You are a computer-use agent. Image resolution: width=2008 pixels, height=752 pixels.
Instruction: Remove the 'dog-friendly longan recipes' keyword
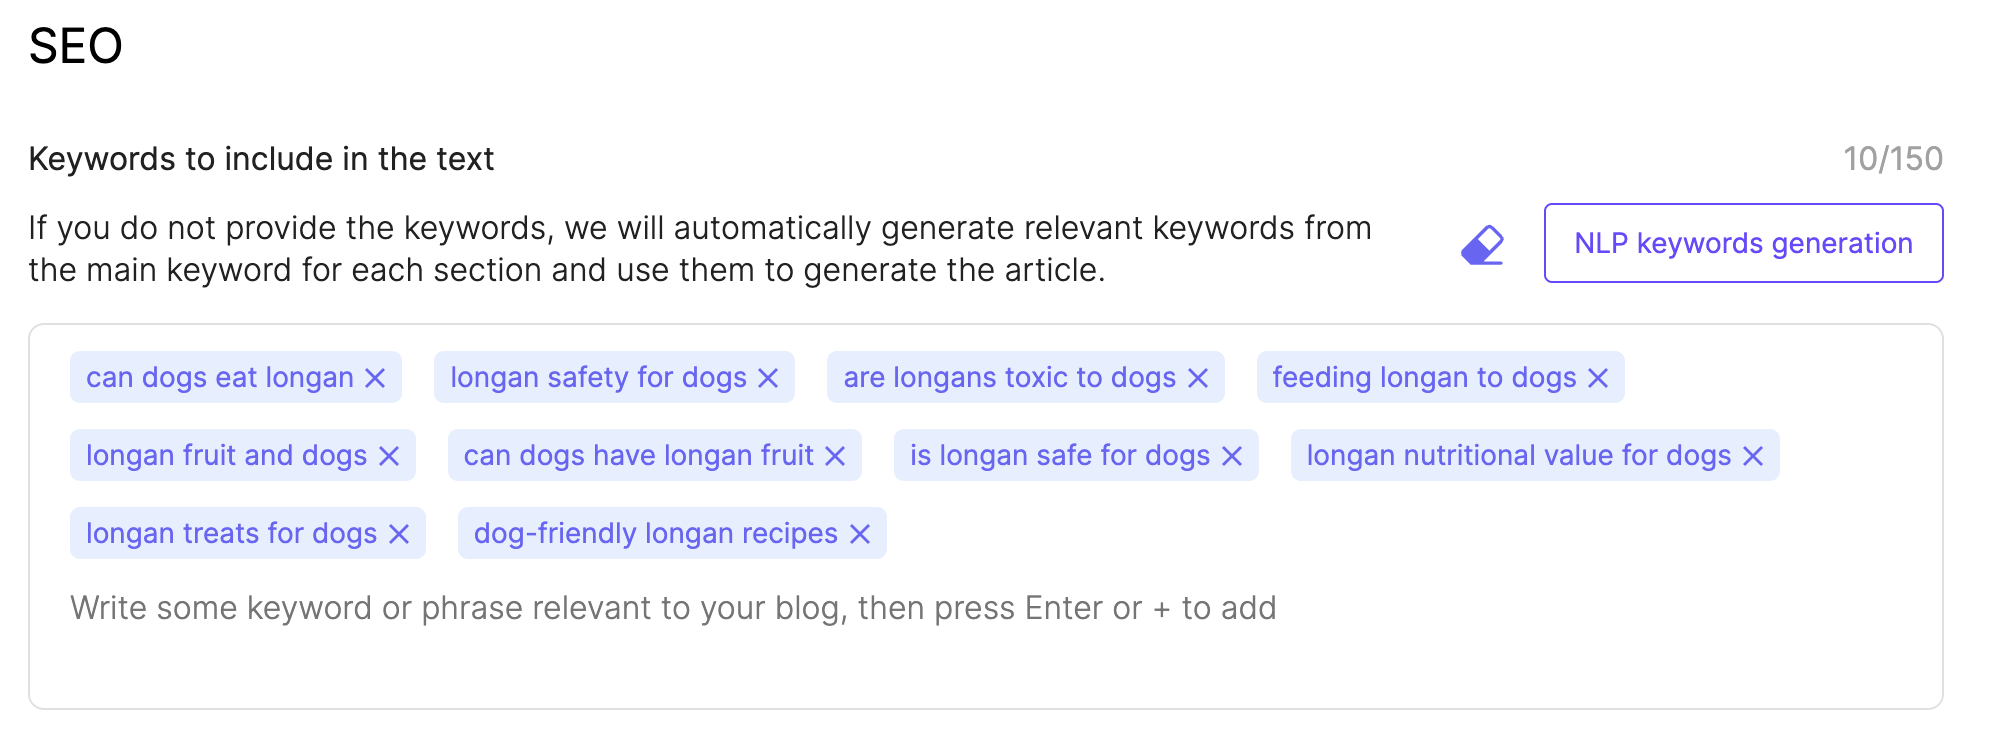(x=860, y=534)
